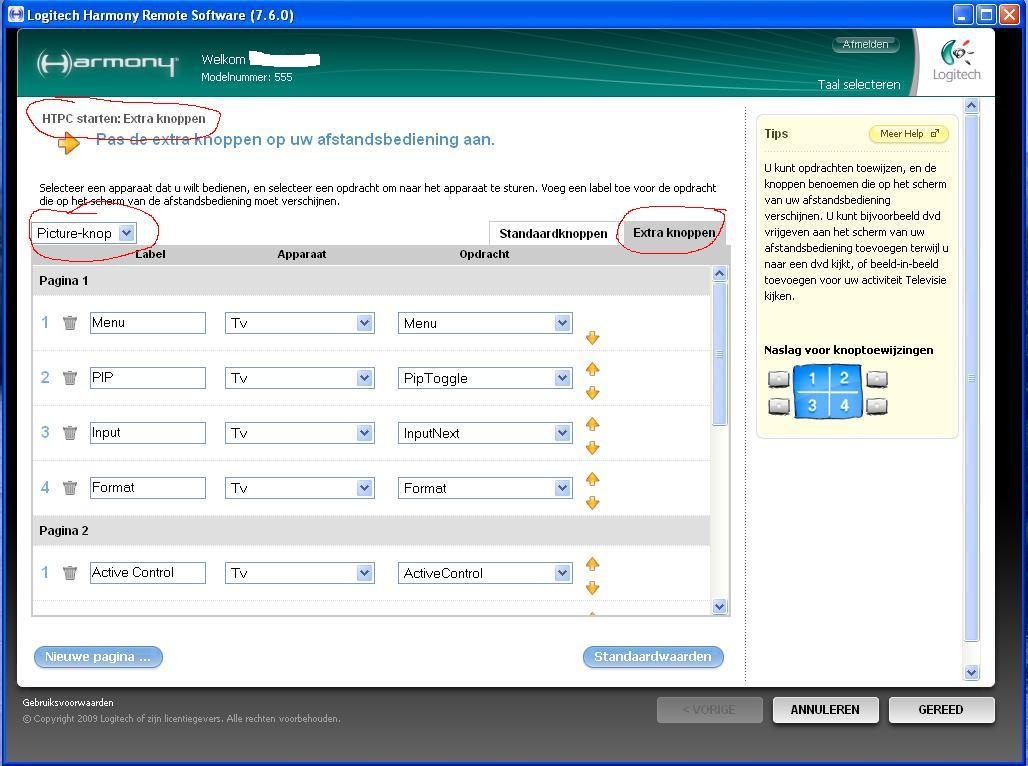Move the Menu row down with arrow
Viewport: 1028px width, 766px height.
tap(592, 338)
